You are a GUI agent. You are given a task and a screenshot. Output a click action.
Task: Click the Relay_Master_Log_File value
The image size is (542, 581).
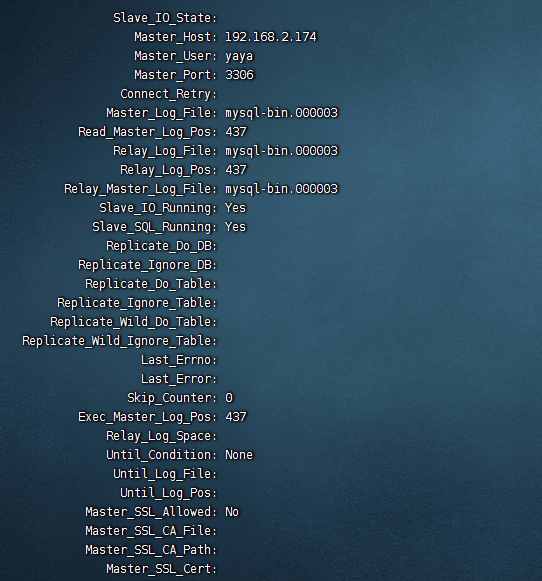click(282, 189)
